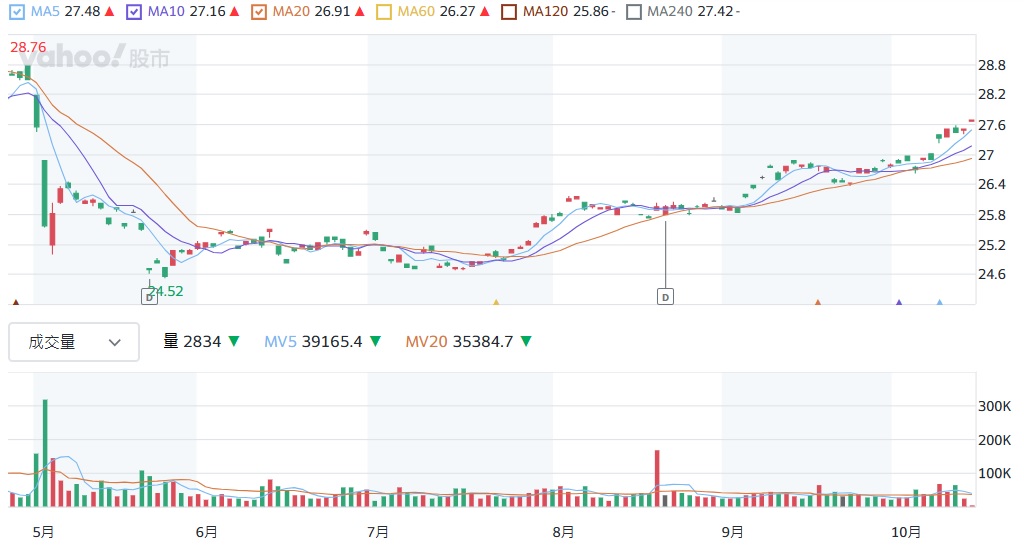Click the D dividend marker in August
This screenshot has width=1024, height=549.
(x=665, y=296)
